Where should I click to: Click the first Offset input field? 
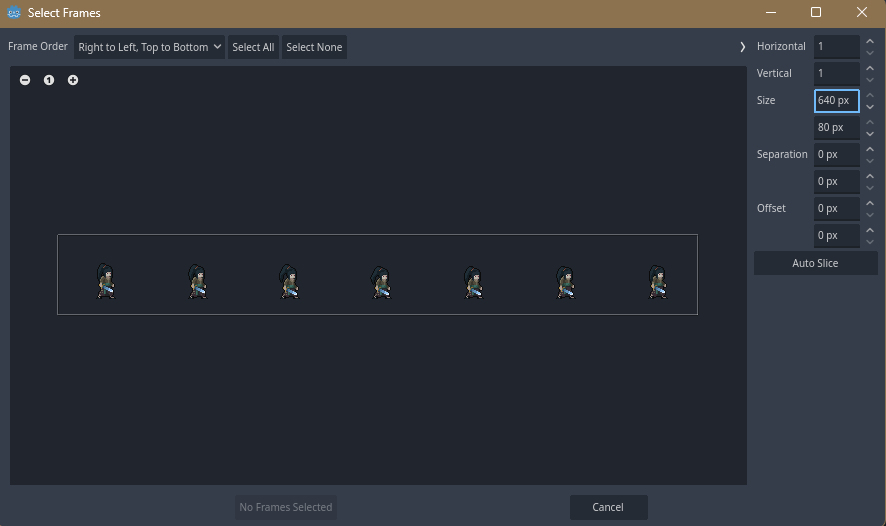point(835,208)
